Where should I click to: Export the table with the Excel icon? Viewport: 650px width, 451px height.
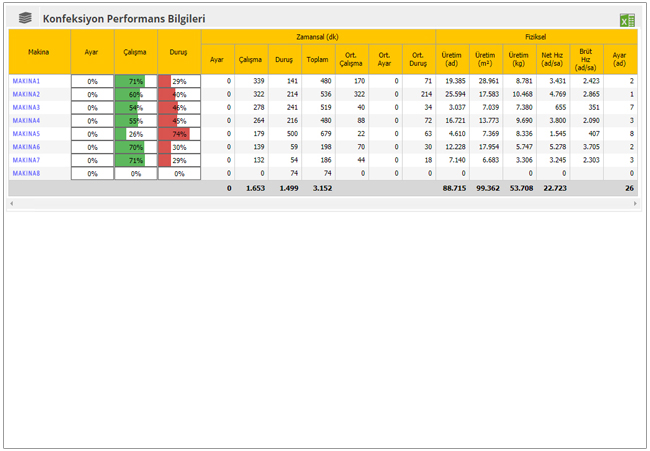point(627,19)
